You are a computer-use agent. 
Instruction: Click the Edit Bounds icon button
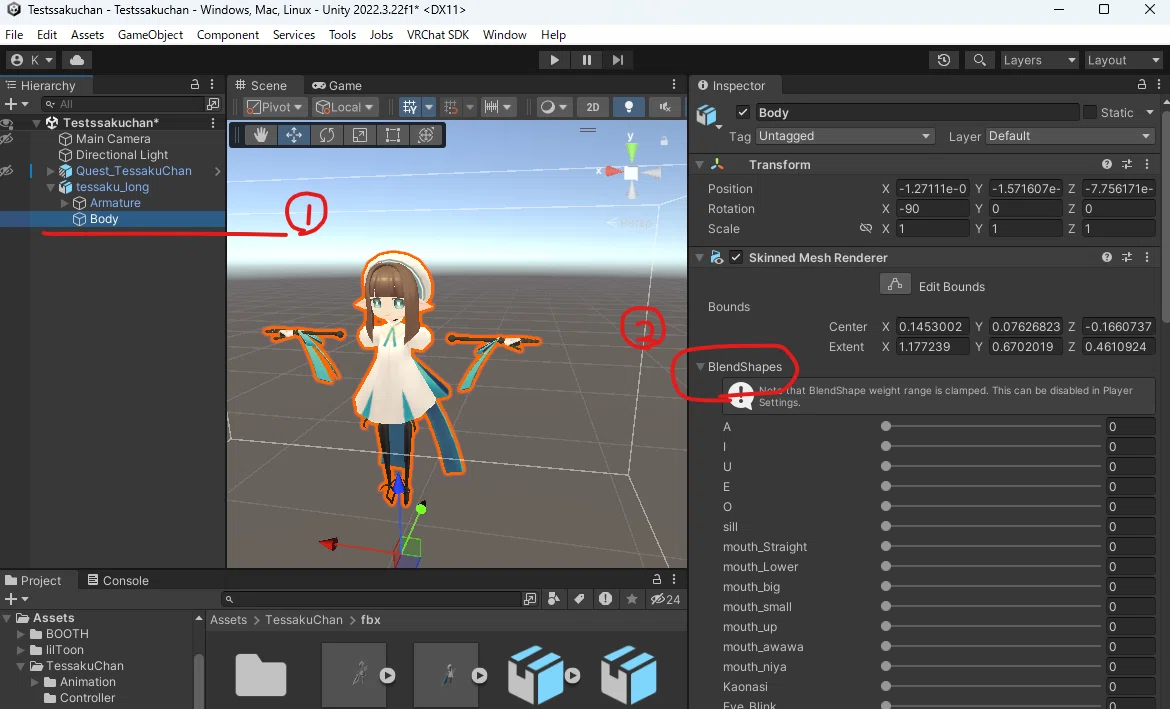click(x=895, y=284)
